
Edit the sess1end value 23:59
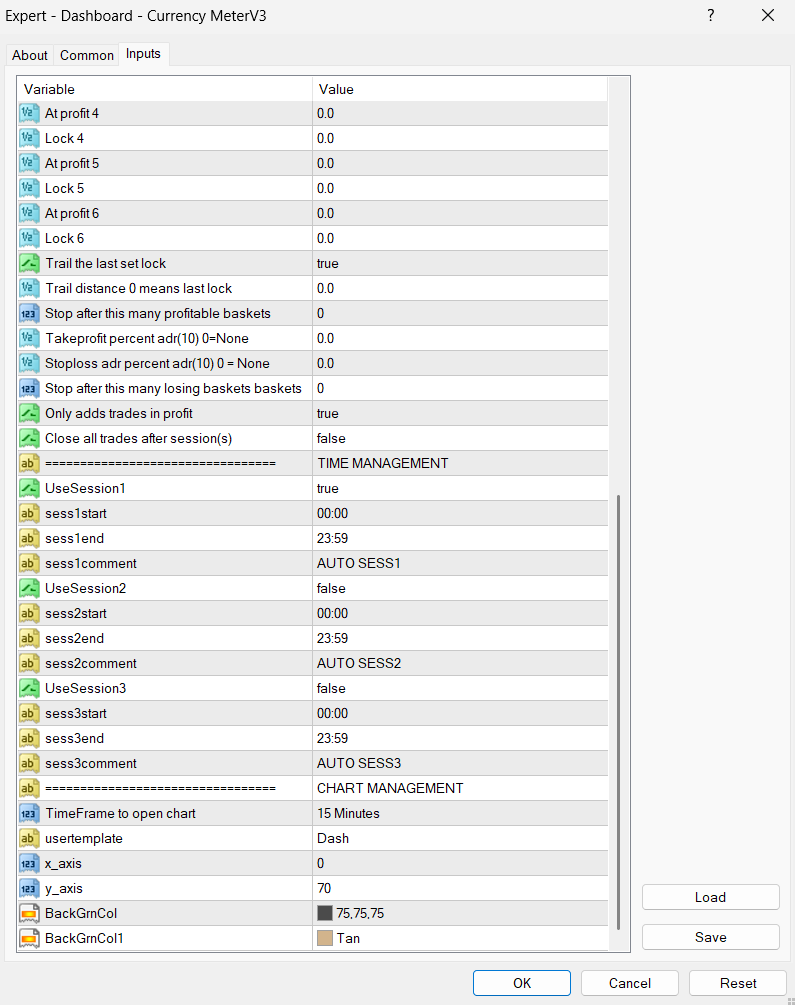(460, 538)
